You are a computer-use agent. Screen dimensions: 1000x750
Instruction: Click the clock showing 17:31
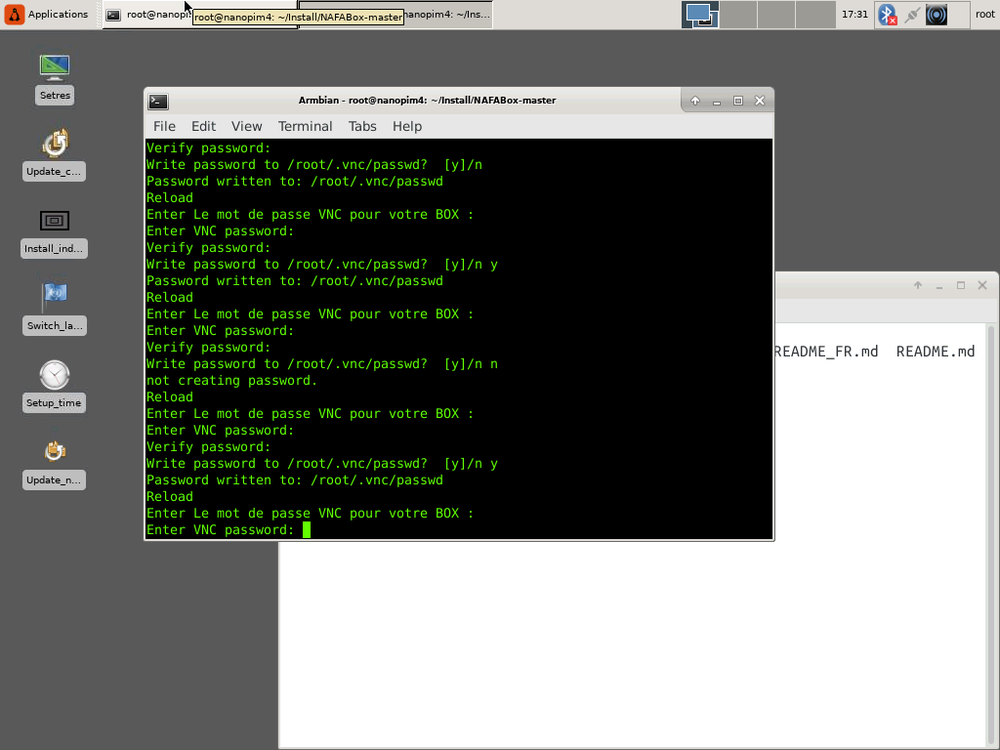[x=855, y=14]
